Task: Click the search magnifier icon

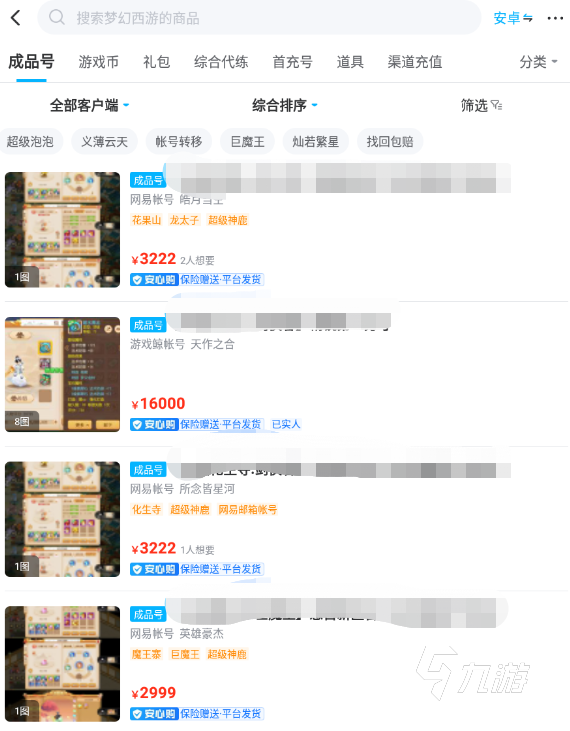Action: point(57,18)
